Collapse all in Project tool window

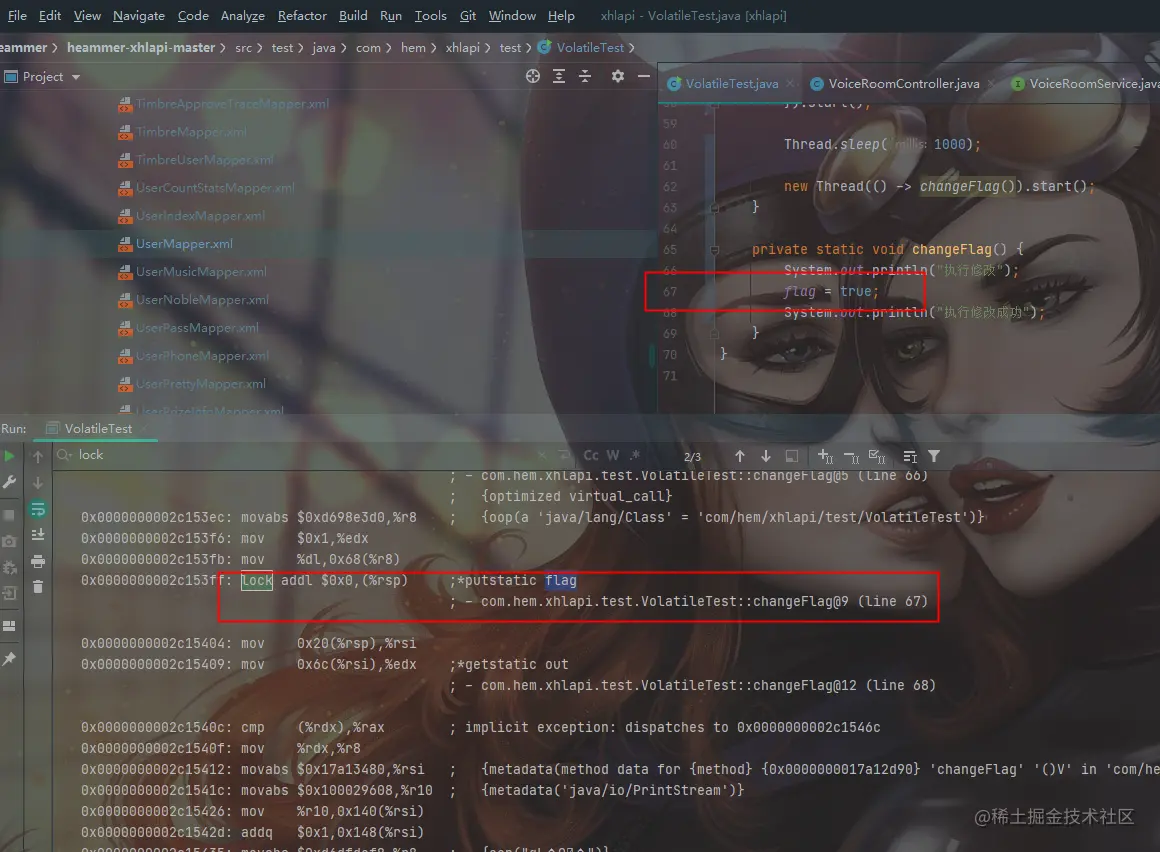[x=585, y=76]
